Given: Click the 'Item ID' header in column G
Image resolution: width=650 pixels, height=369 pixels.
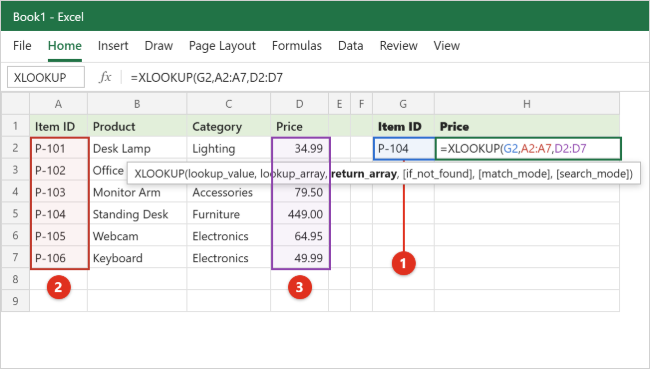Looking at the screenshot, I should click(403, 126).
